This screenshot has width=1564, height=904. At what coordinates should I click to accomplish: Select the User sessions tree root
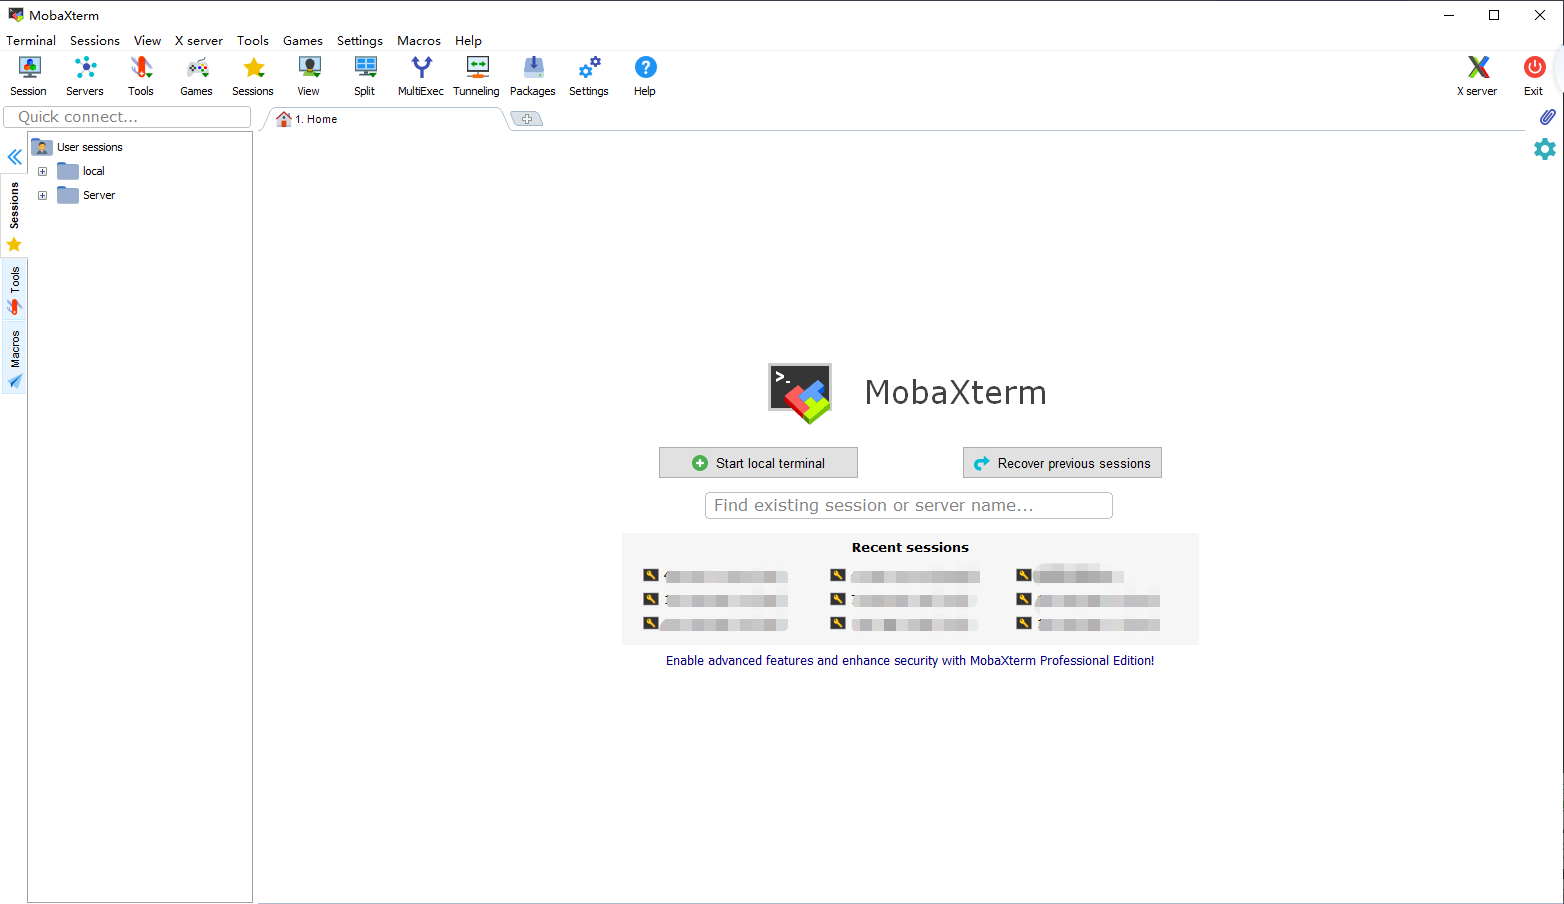(x=89, y=147)
